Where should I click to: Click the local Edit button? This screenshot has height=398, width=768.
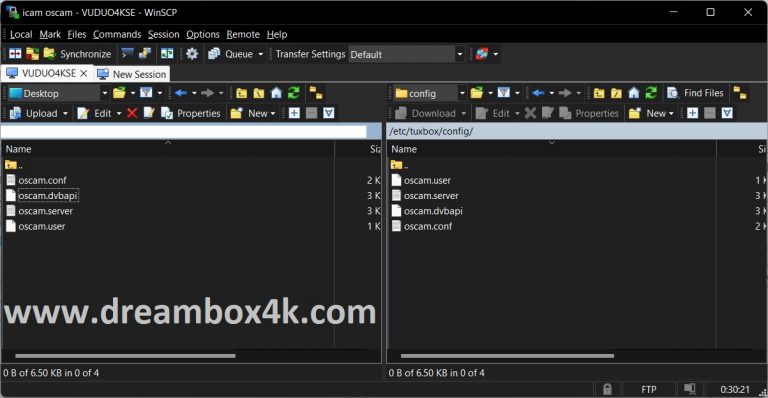point(95,114)
